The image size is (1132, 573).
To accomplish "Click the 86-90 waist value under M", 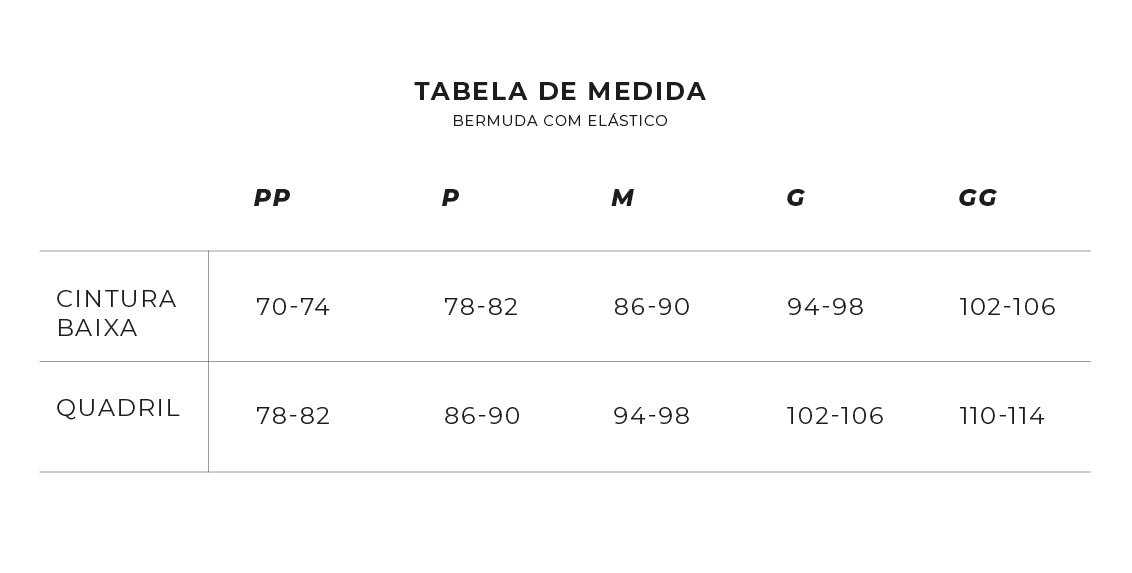I will [x=652, y=307].
